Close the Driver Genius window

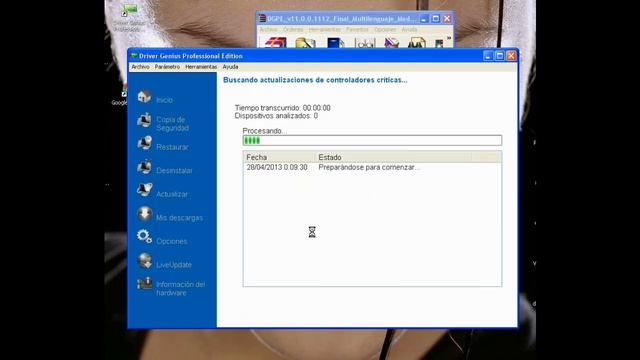coord(511,56)
